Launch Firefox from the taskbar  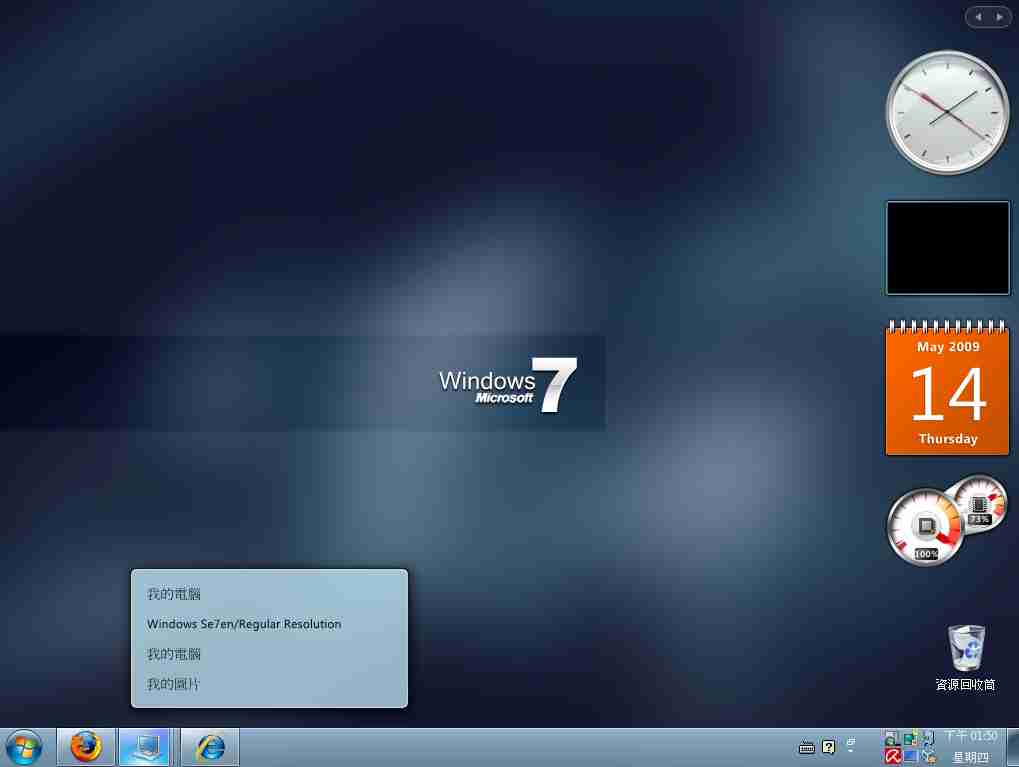tap(86, 746)
